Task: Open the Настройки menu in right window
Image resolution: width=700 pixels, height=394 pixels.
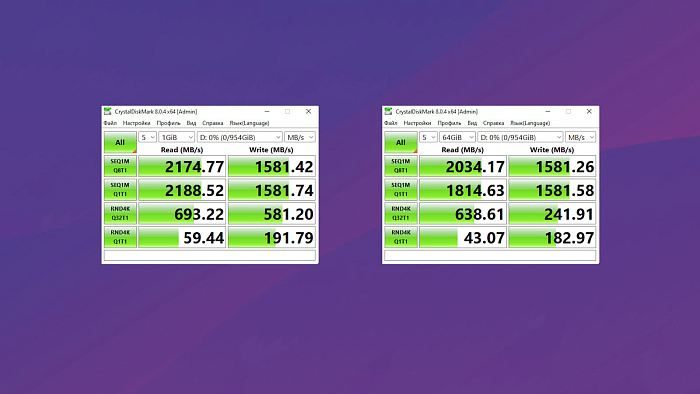Action: (417, 123)
